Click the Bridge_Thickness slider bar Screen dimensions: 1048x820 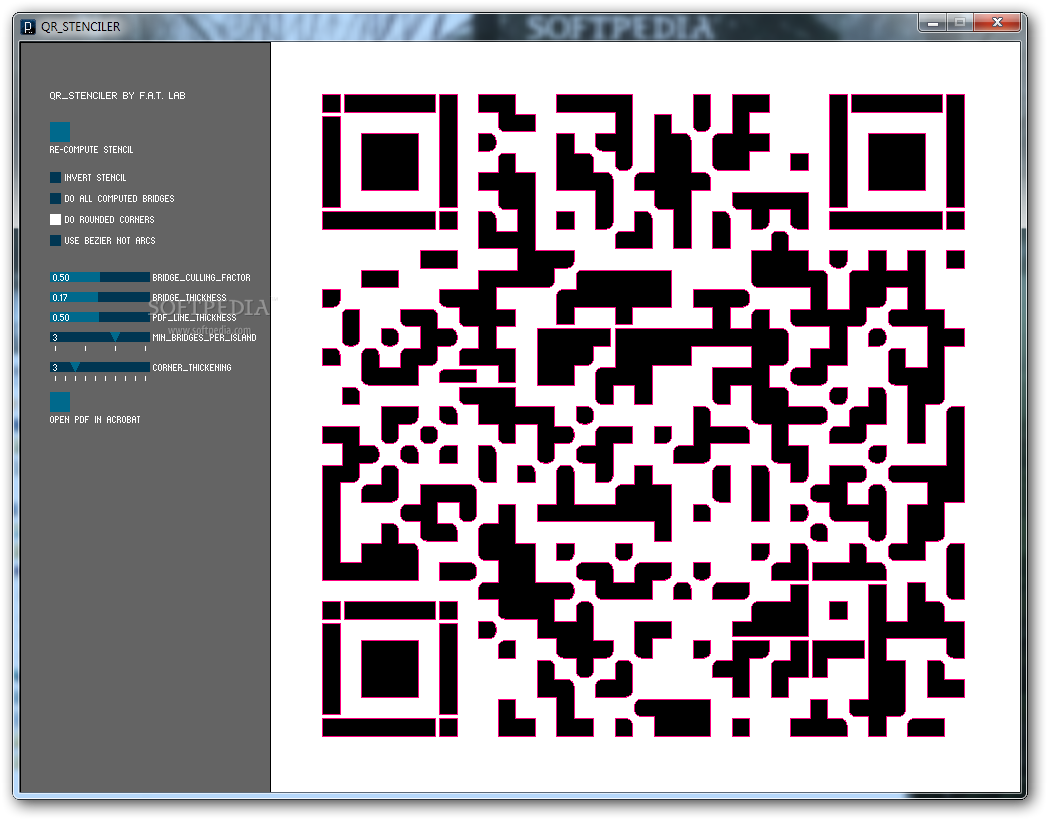click(100, 297)
